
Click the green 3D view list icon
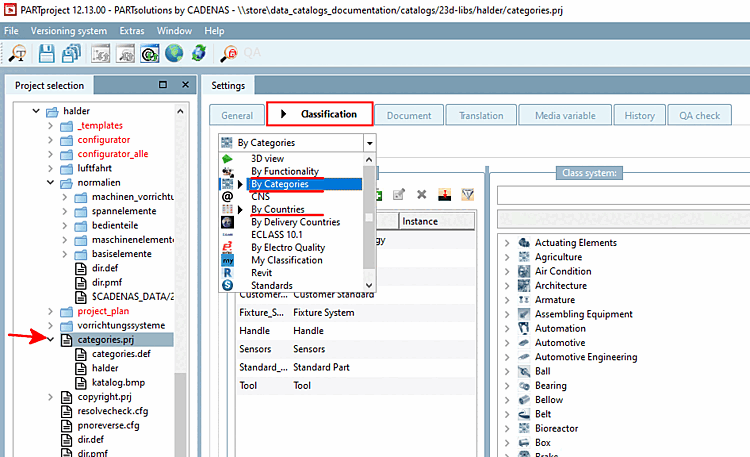(x=227, y=158)
